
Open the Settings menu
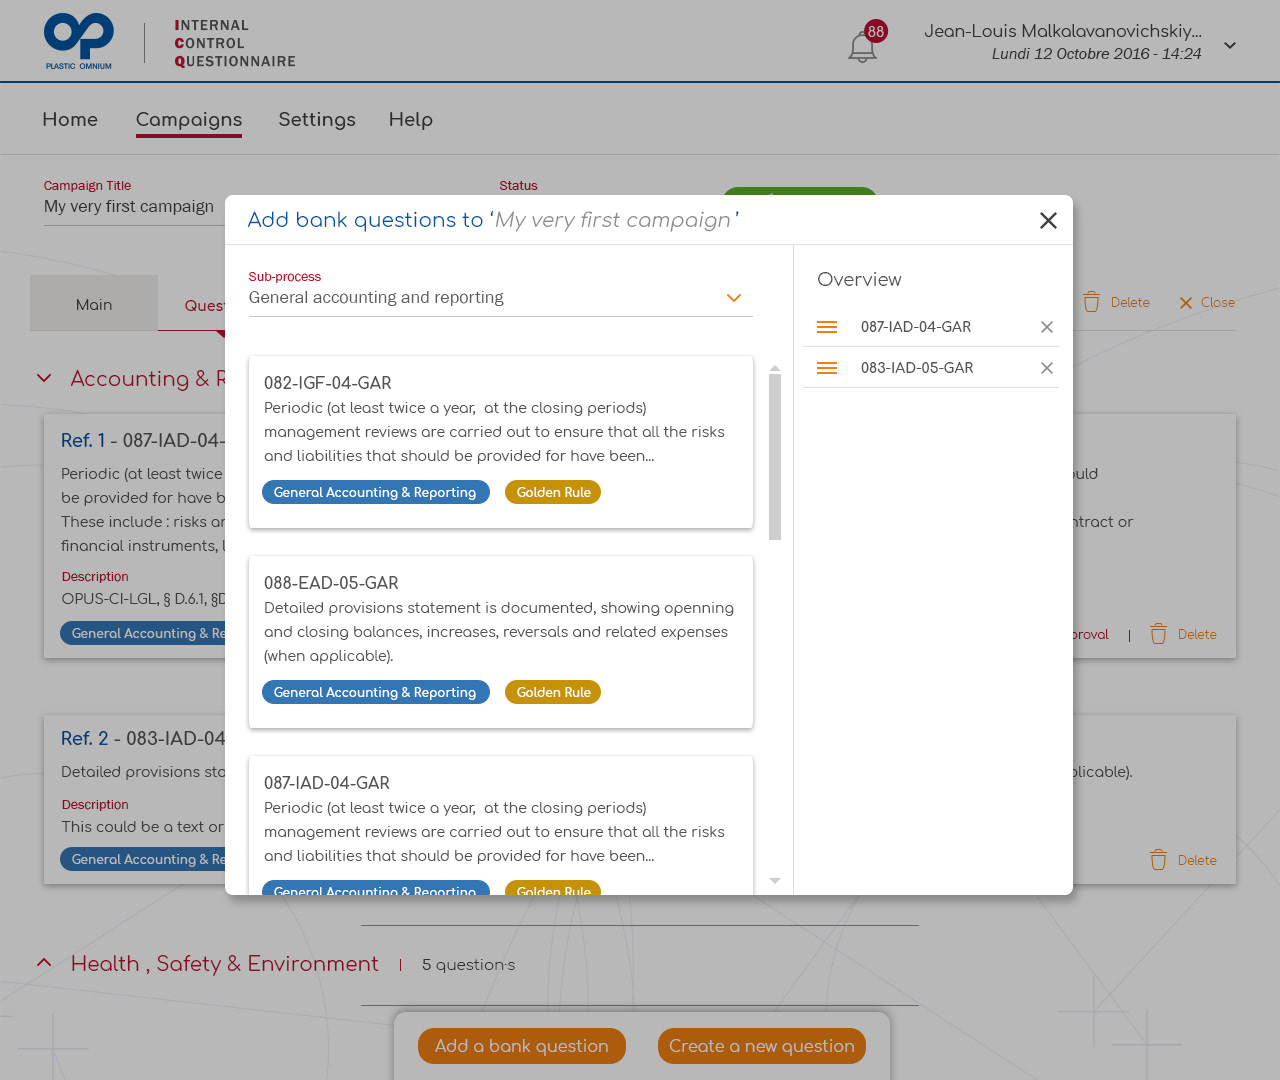pyautogui.click(x=317, y=119)
